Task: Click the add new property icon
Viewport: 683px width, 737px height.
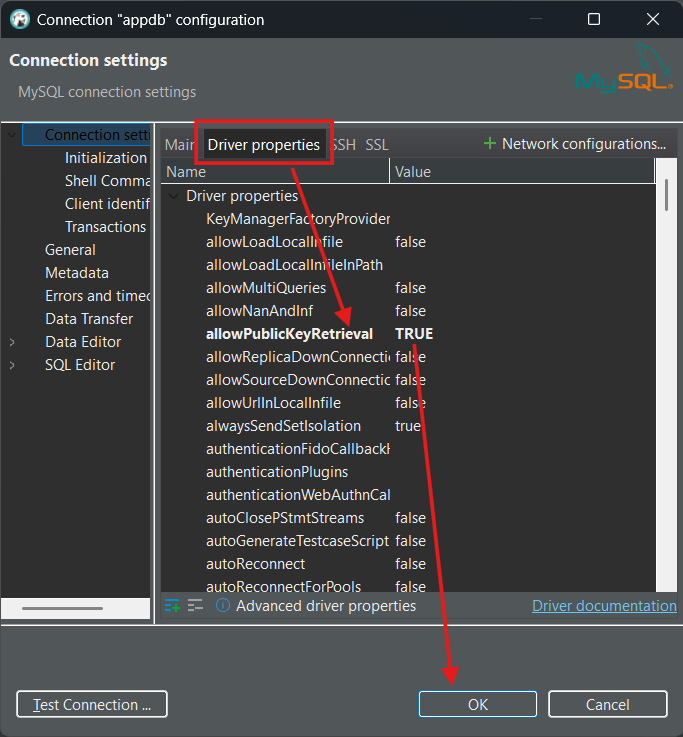Action: tap(172, 606)
